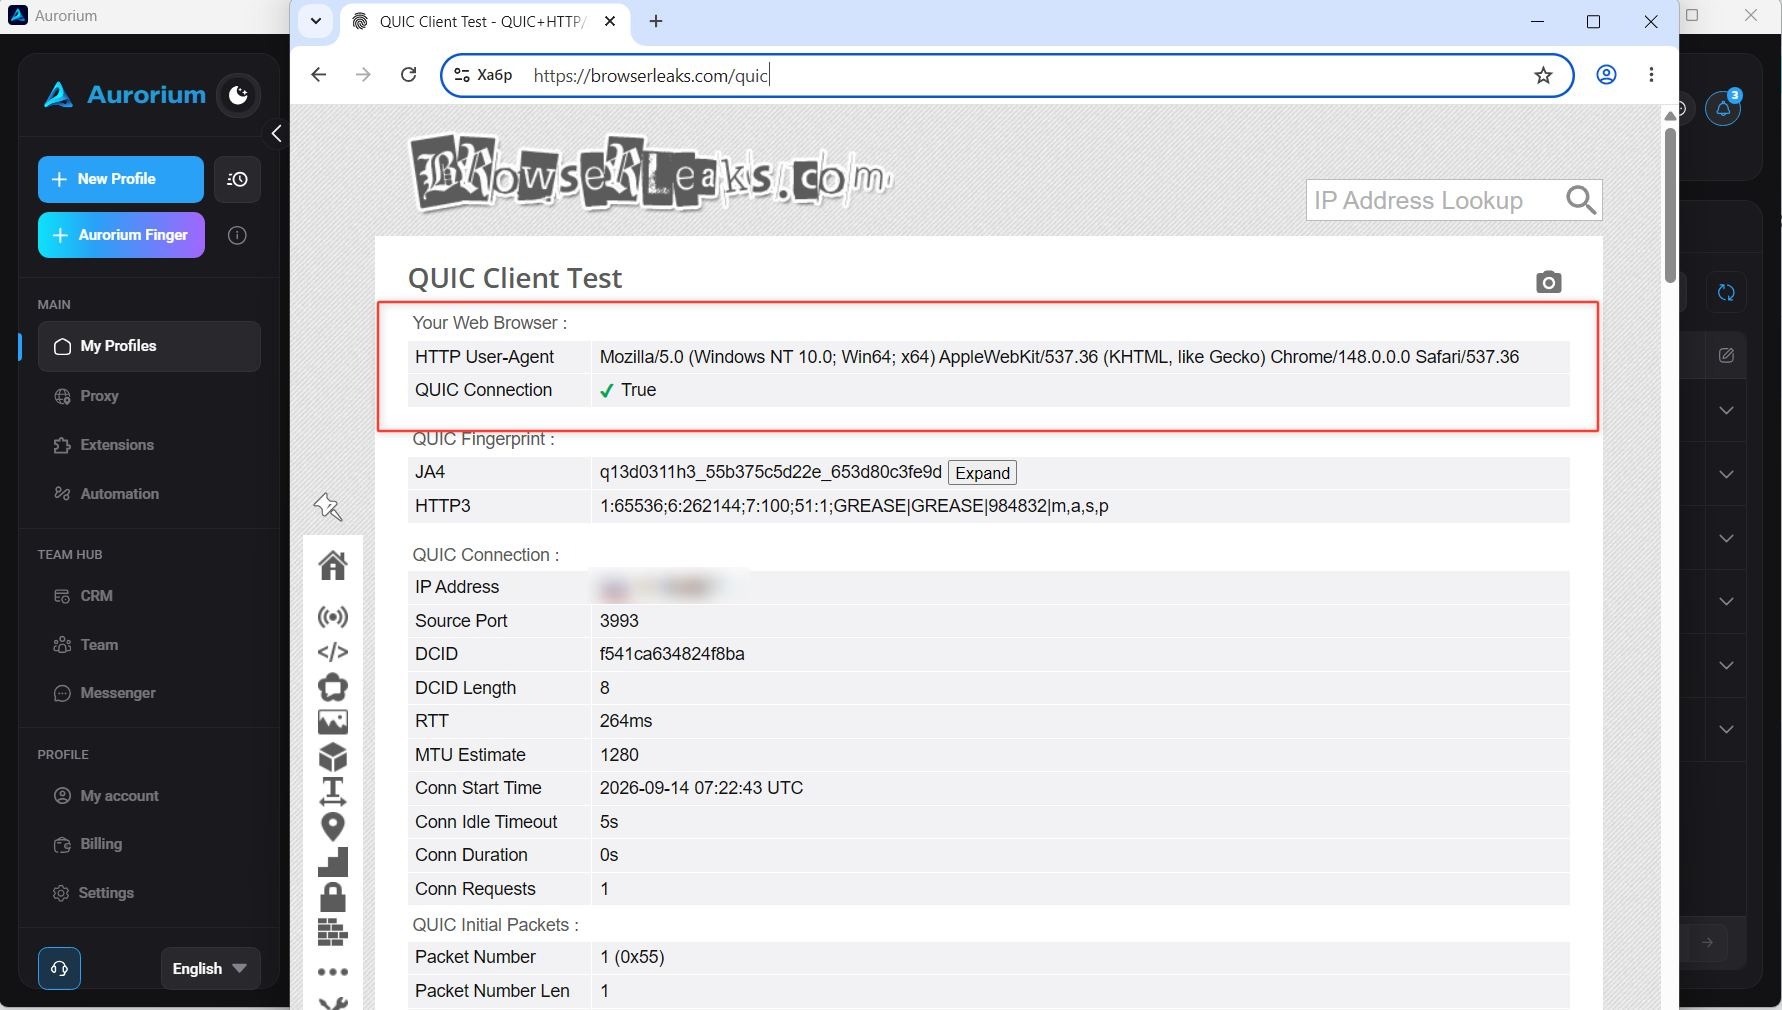Viewport: 1782px width, 1010px height.
Task: Toggle Aurorium dark mode moon switch
Action: [238, 95]
